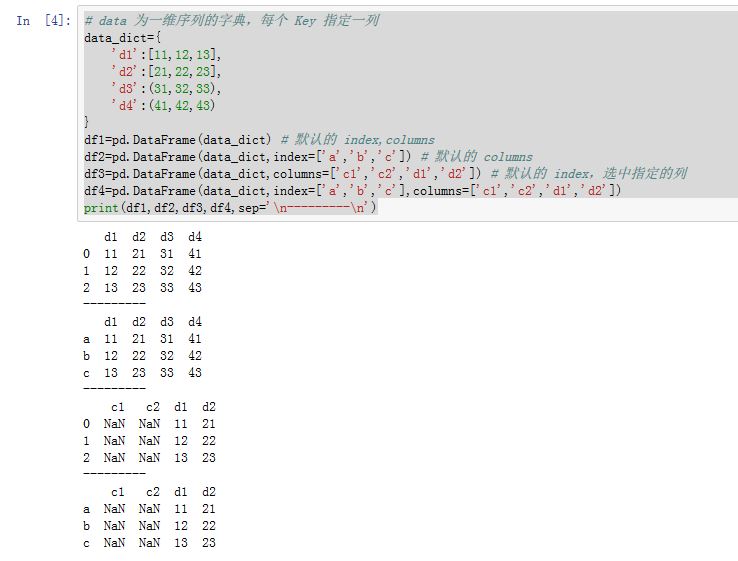
Task: Click the 'd3':(31,32,33) code line
Action: pyautogui.click(x=166, y=88)
